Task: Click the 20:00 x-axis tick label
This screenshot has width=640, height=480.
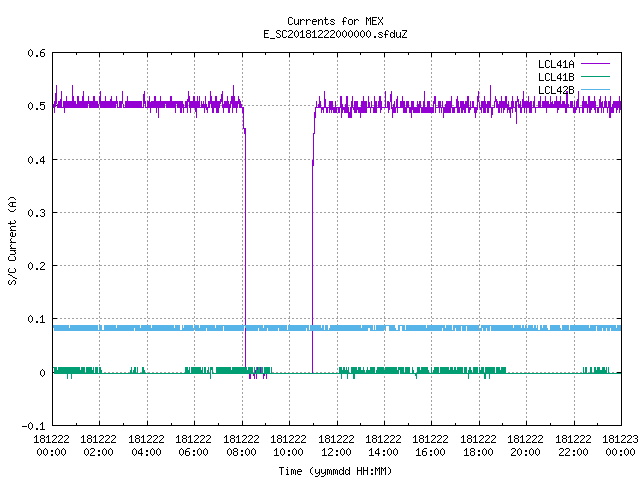Action: point(525,446)
